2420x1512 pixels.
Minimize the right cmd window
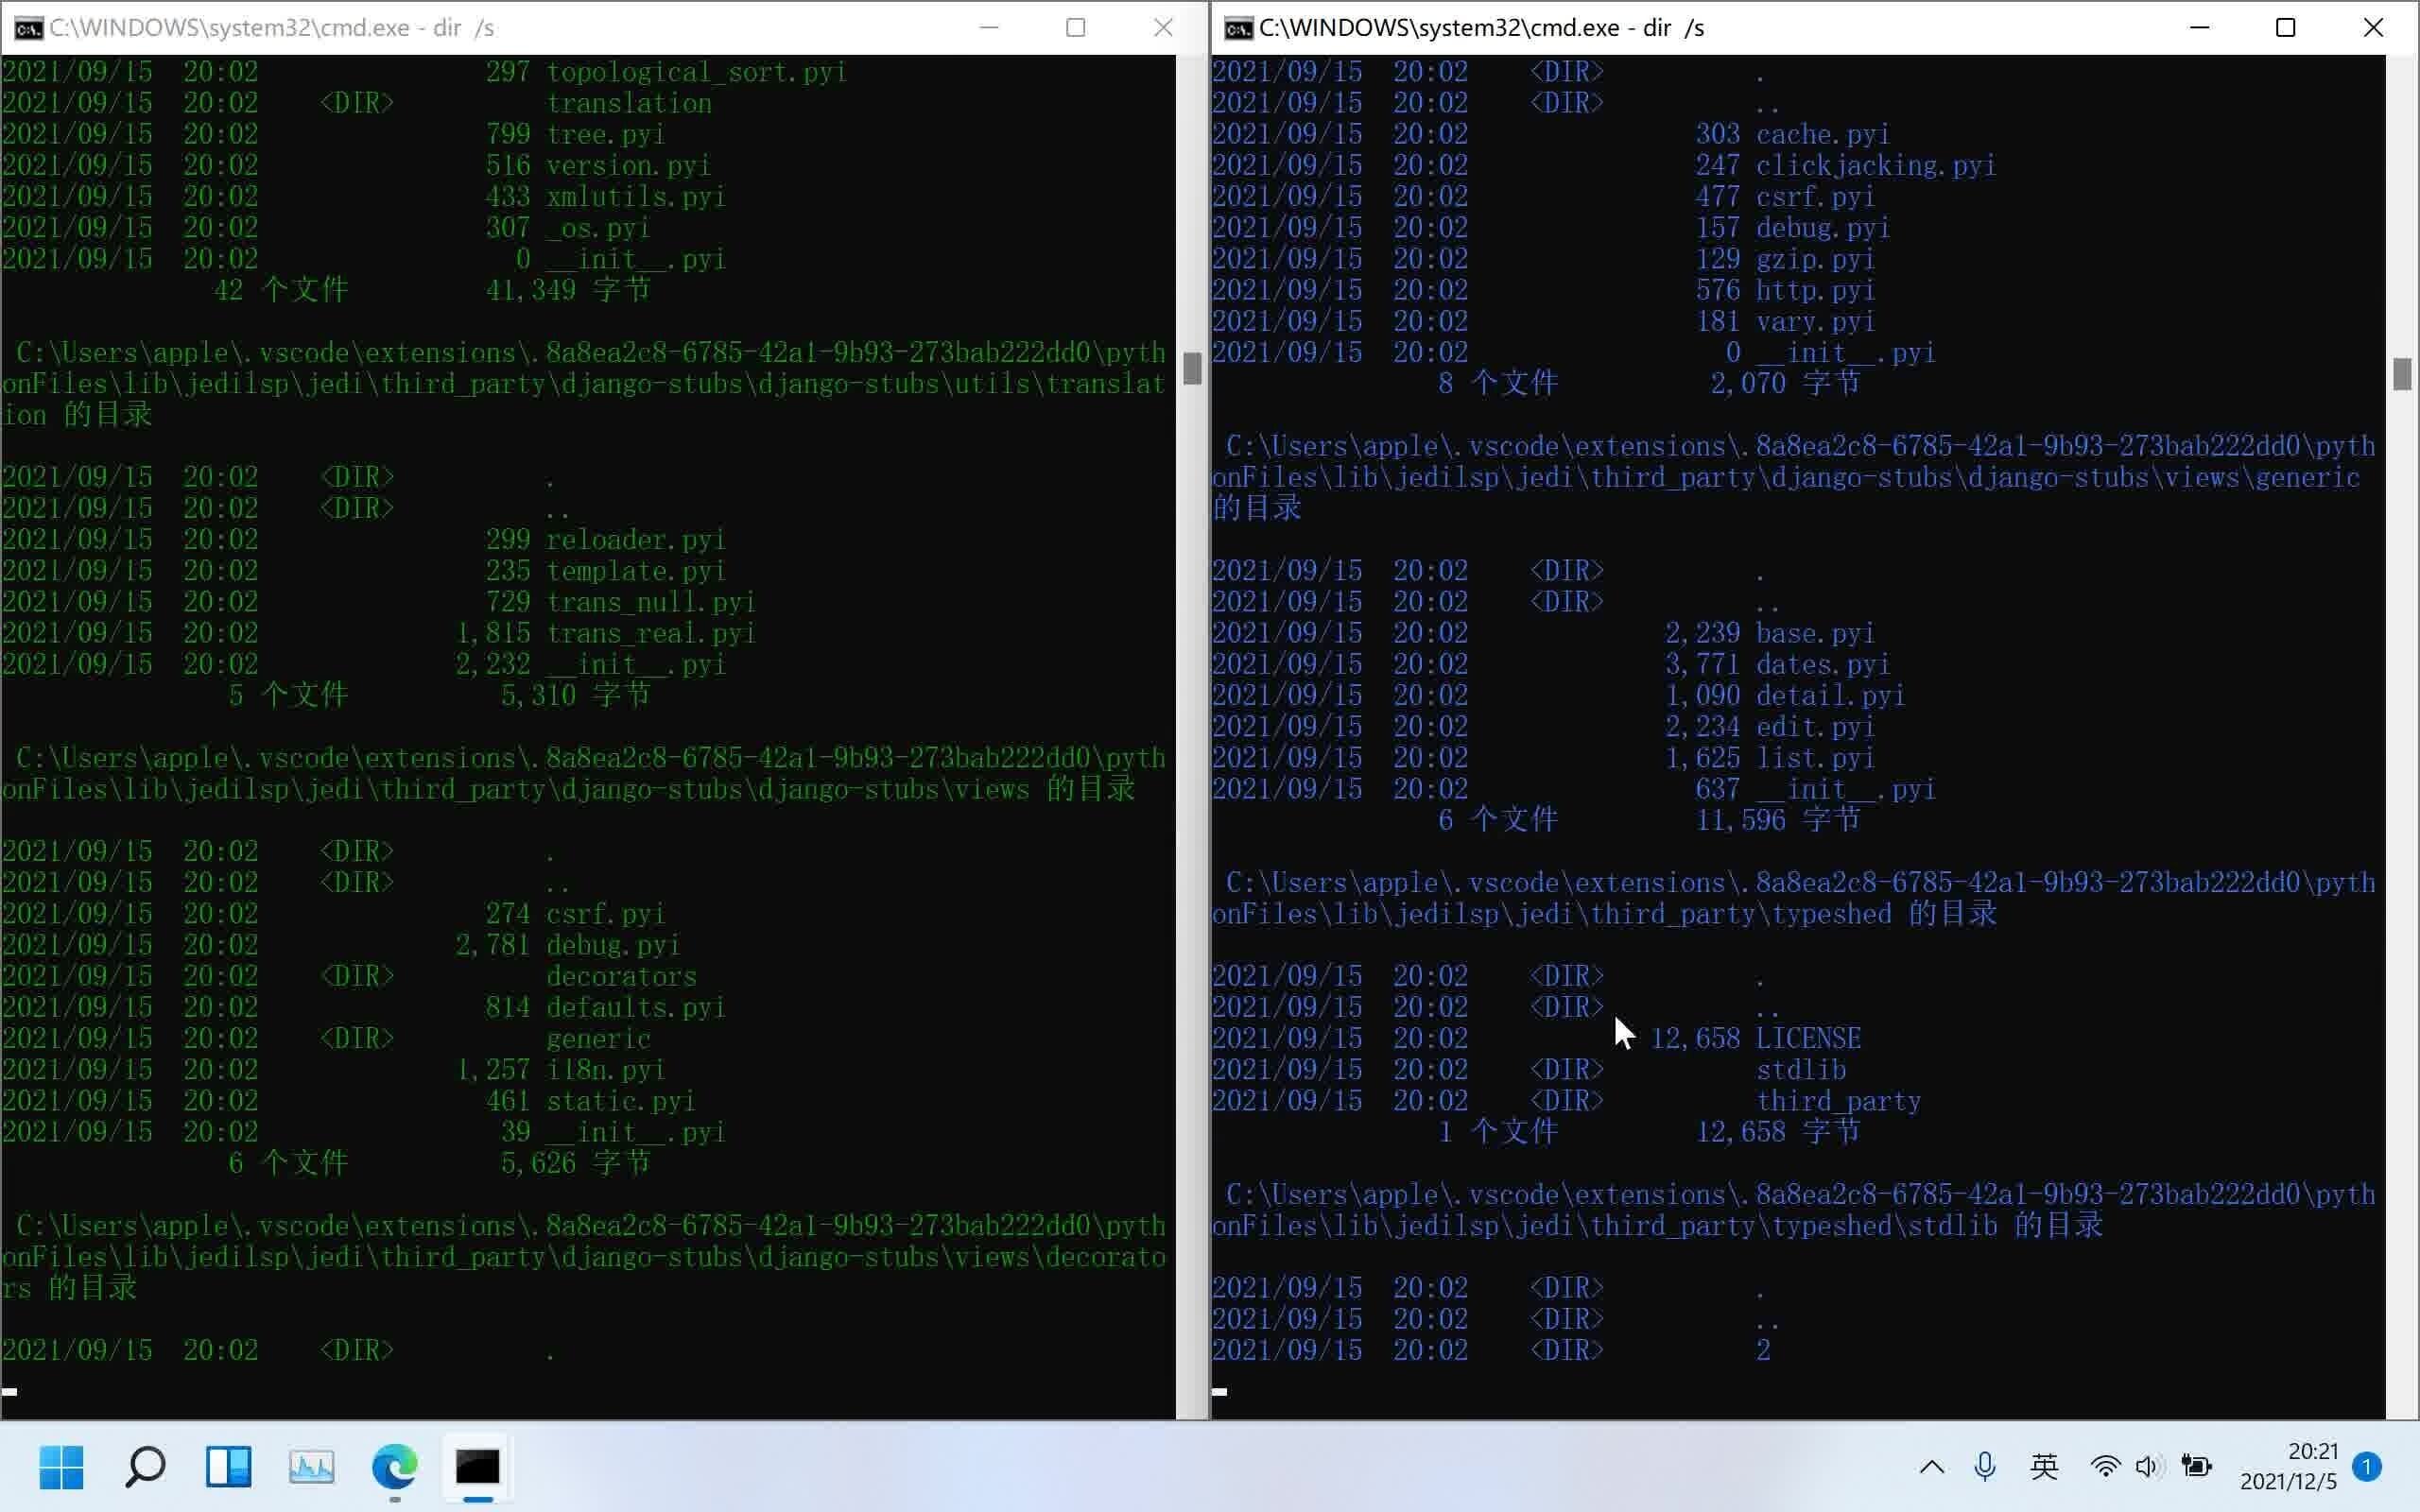pos(2199,27)
